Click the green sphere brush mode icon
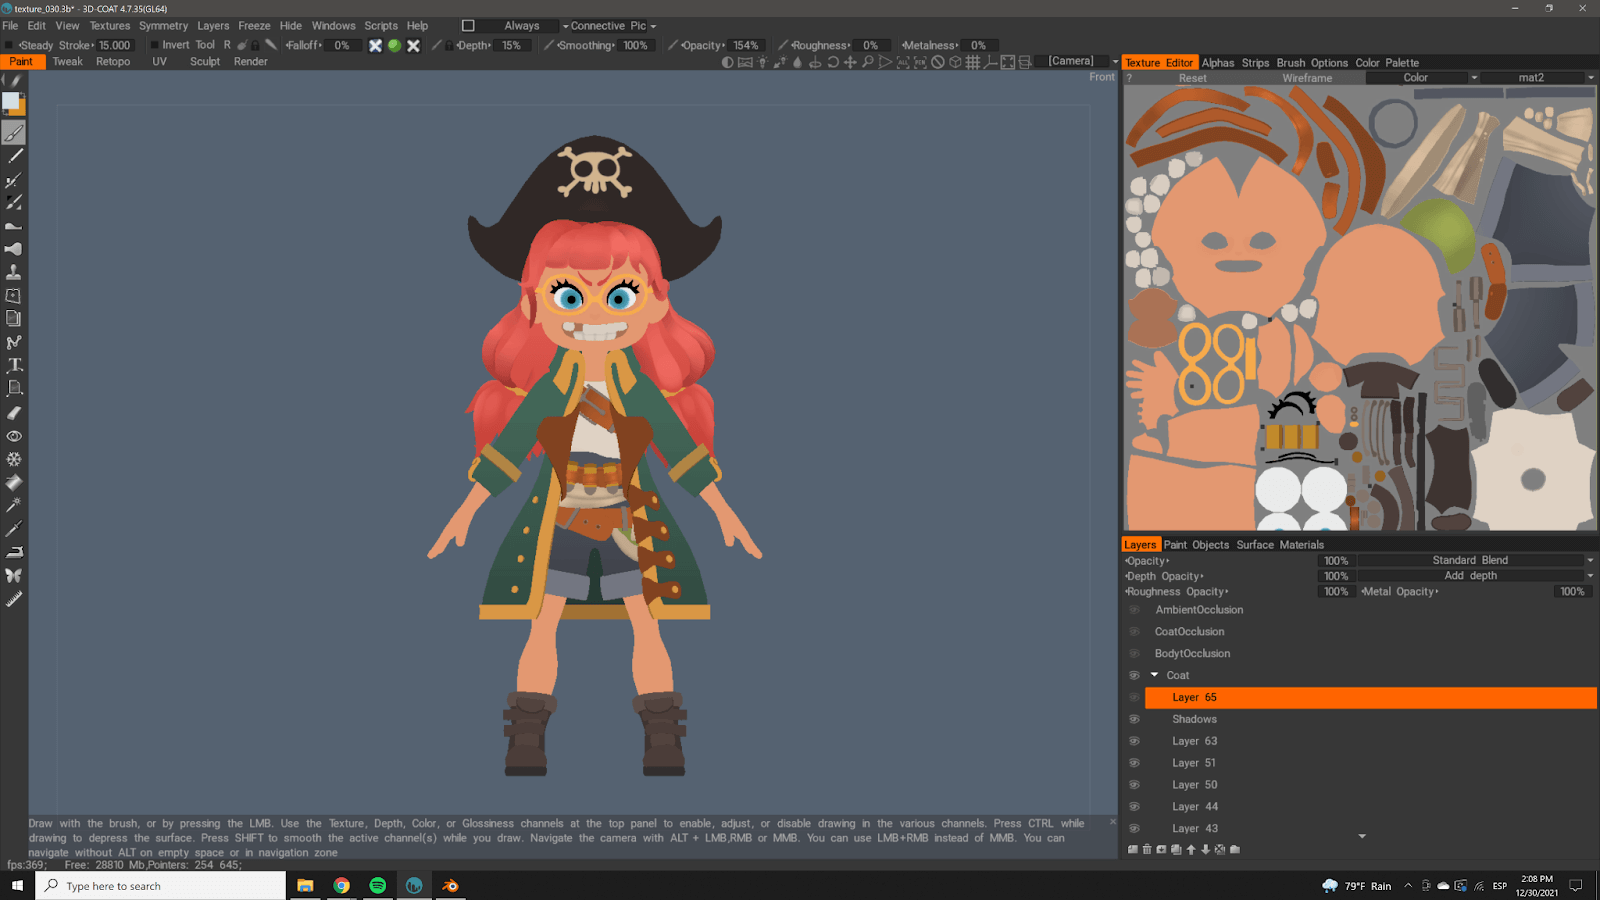The width and height of the screenshot is (1600, 900). pos(394,45)
